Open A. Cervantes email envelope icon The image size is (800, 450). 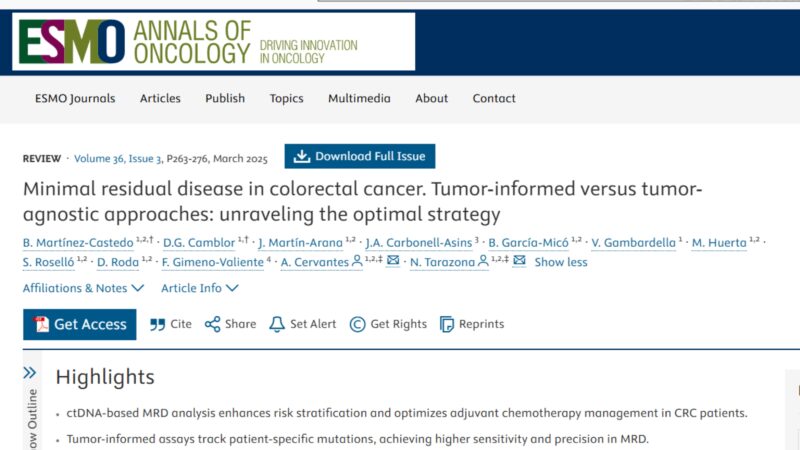393,260
